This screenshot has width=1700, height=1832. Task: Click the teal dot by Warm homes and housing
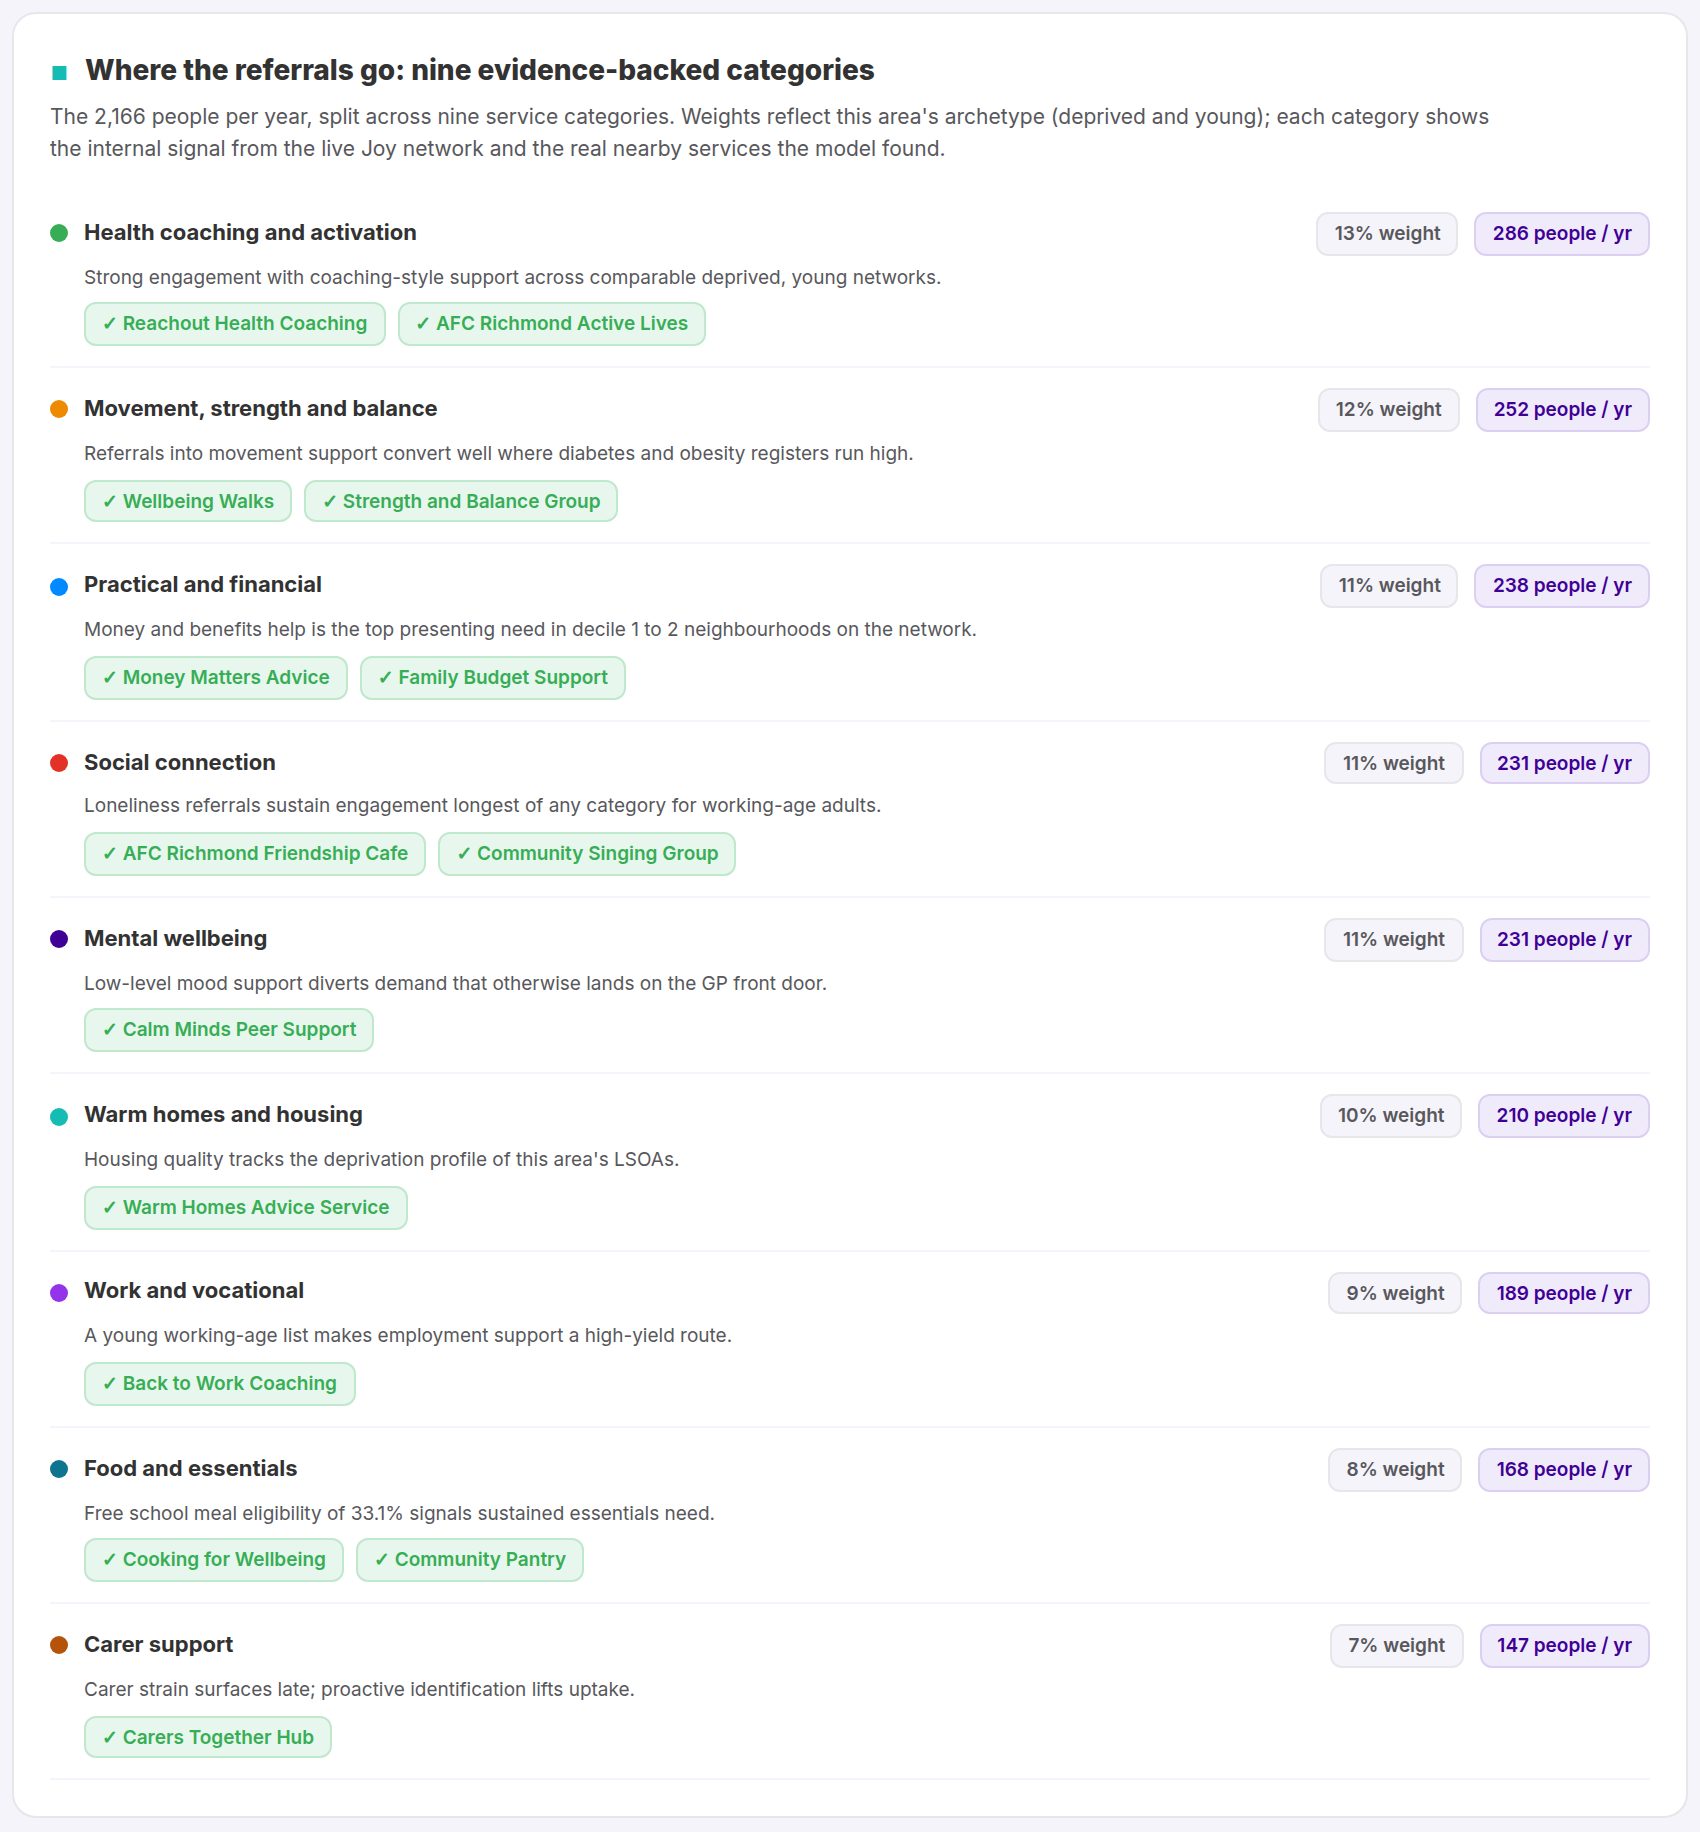[x=59, y=1117]
